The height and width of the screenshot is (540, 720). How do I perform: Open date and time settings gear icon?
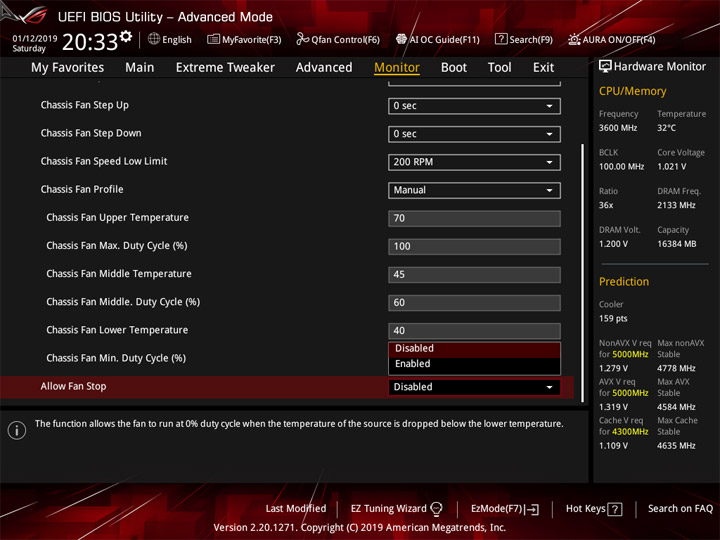click(x=126, y=36)
